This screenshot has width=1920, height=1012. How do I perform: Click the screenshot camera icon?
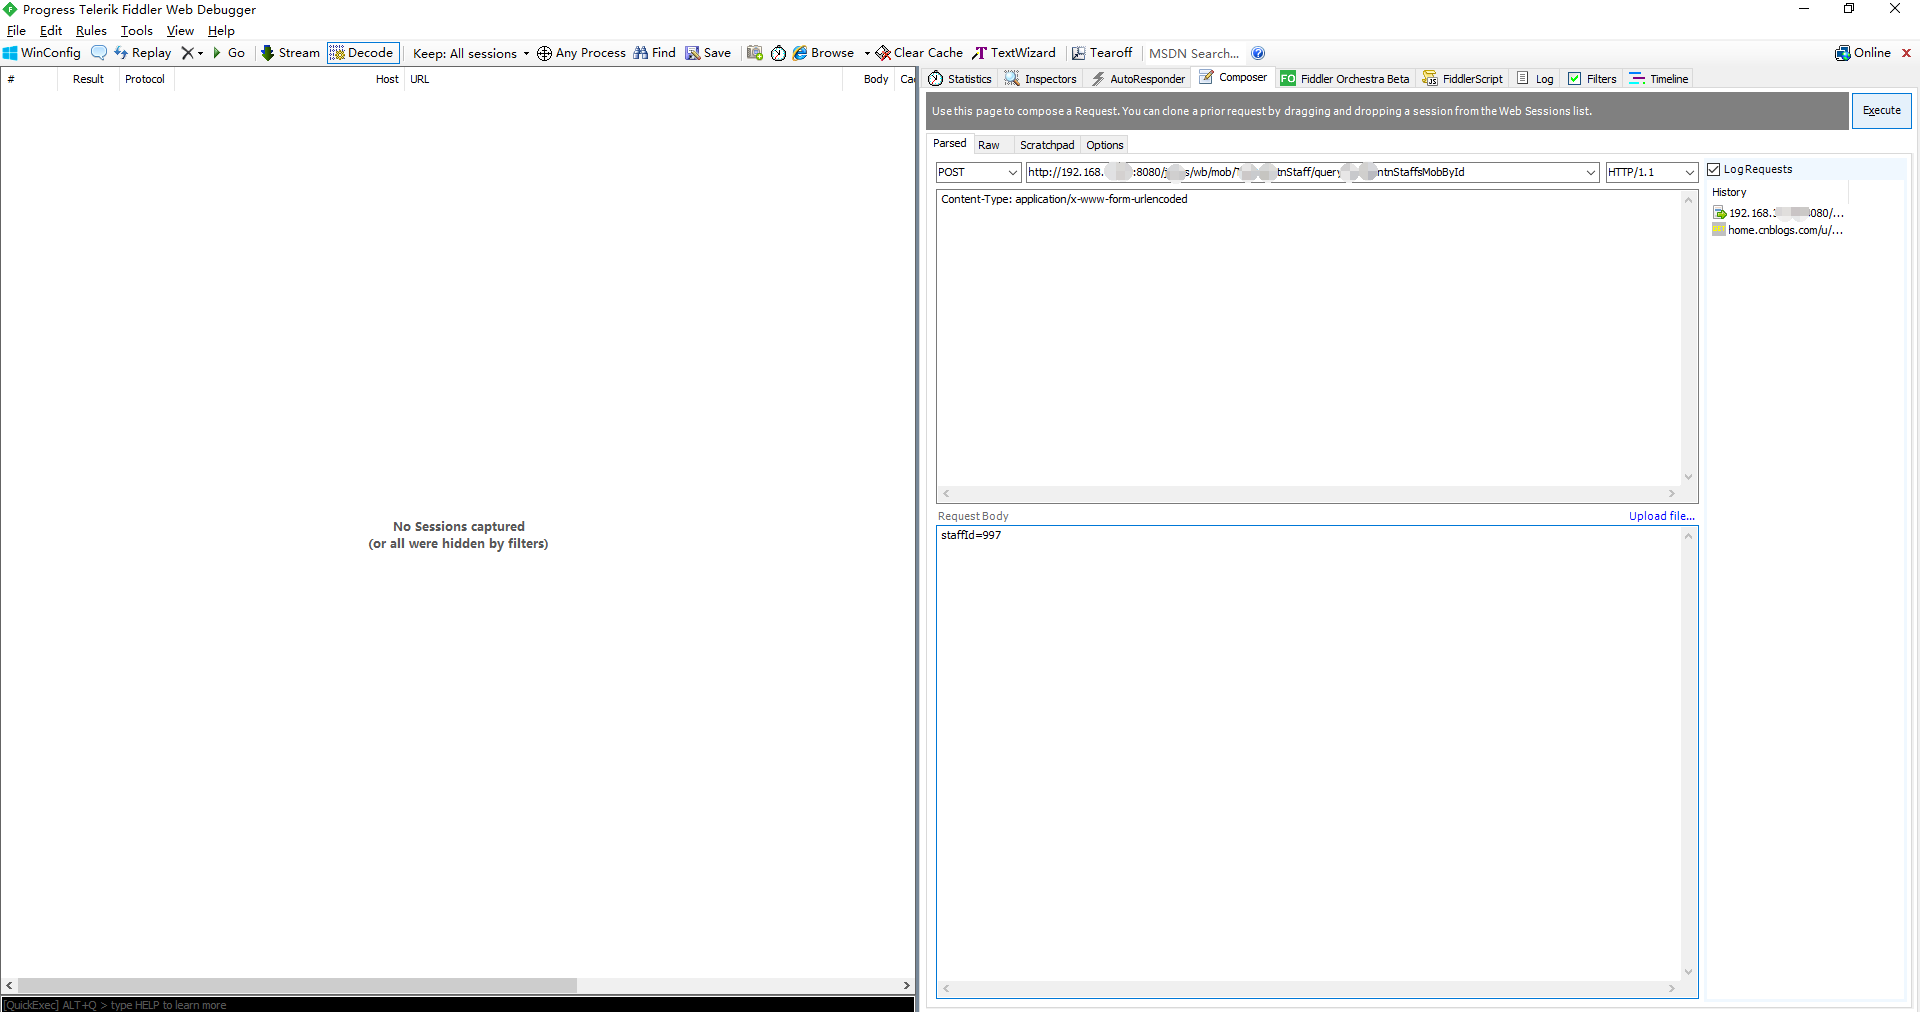(755, 53)
